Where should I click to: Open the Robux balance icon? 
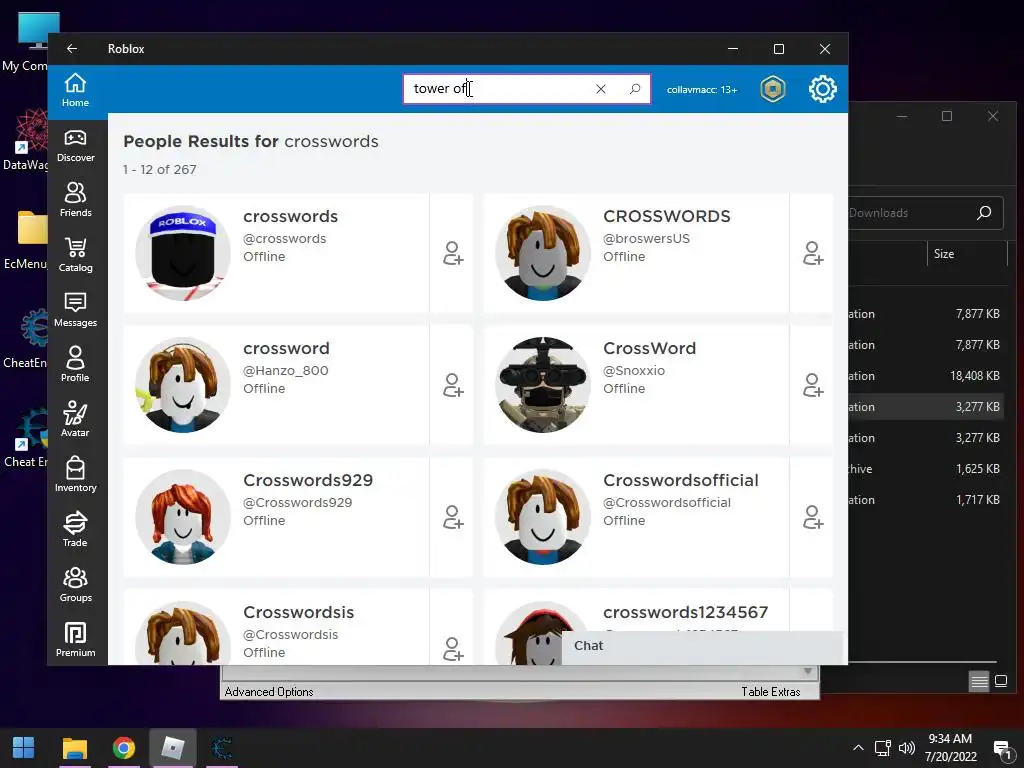coord(773,89)
